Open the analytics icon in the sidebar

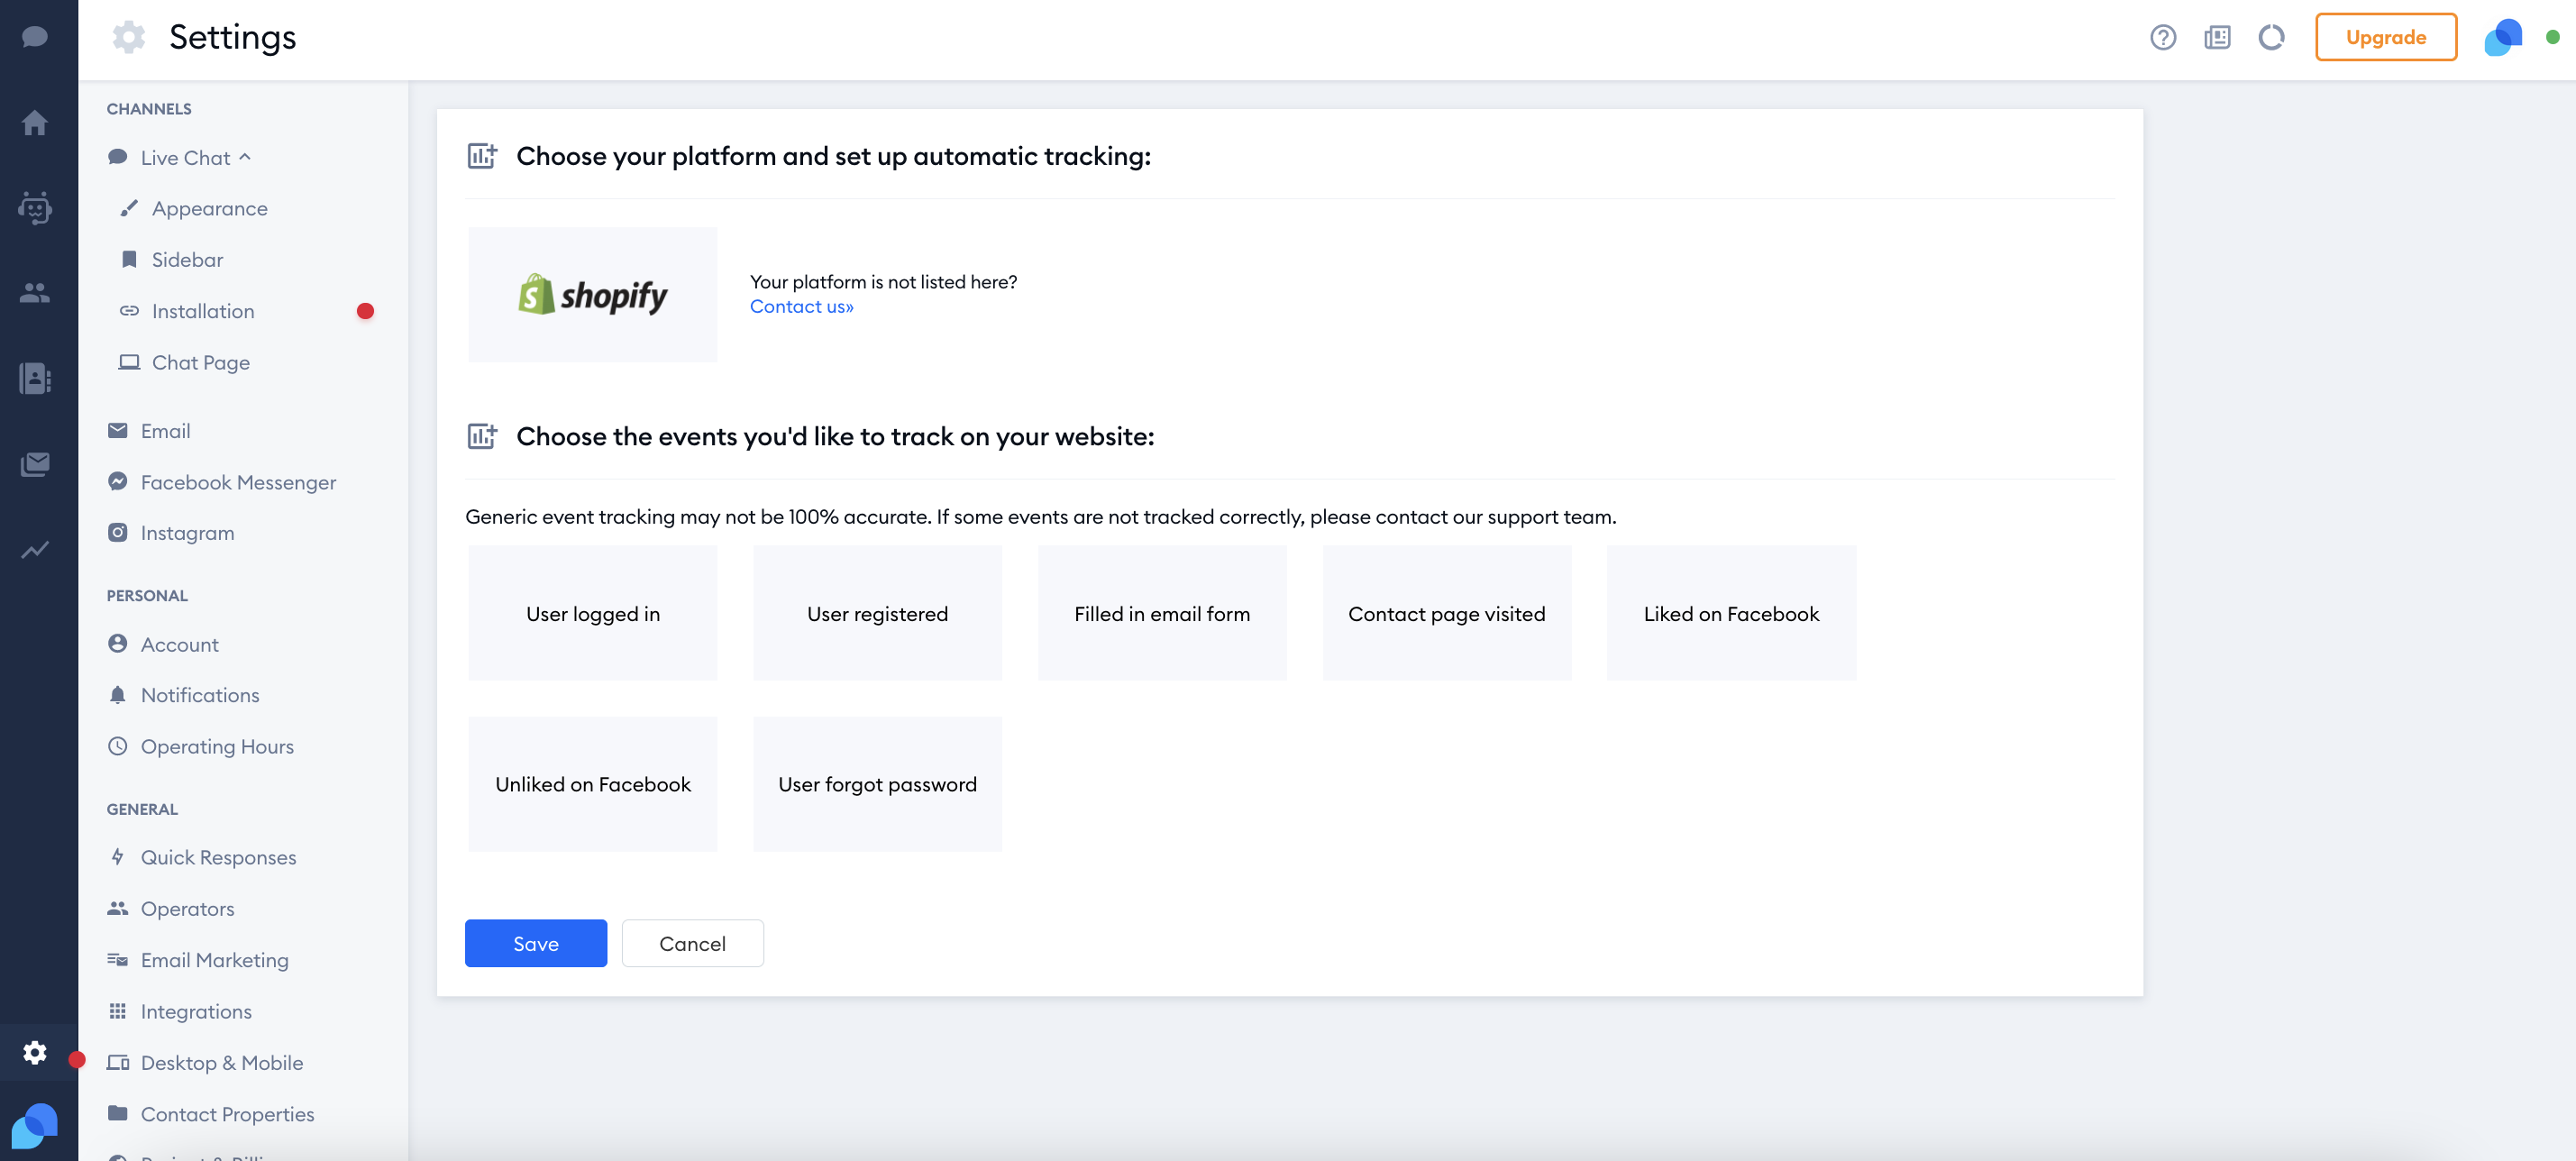(35, 550)
